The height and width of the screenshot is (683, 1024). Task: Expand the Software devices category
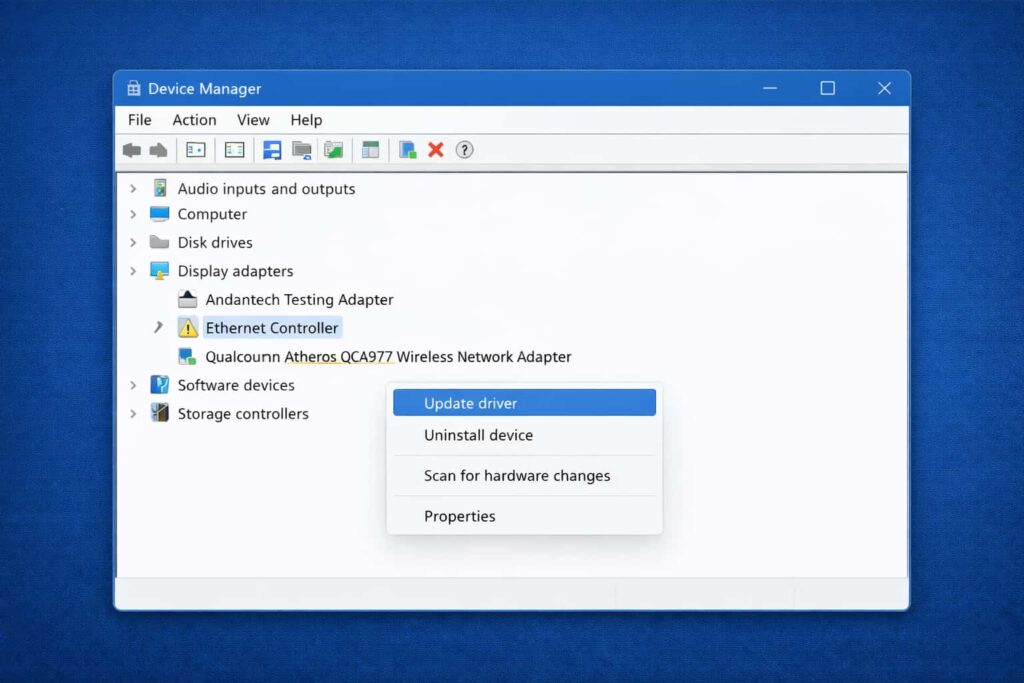click(133, 385)
